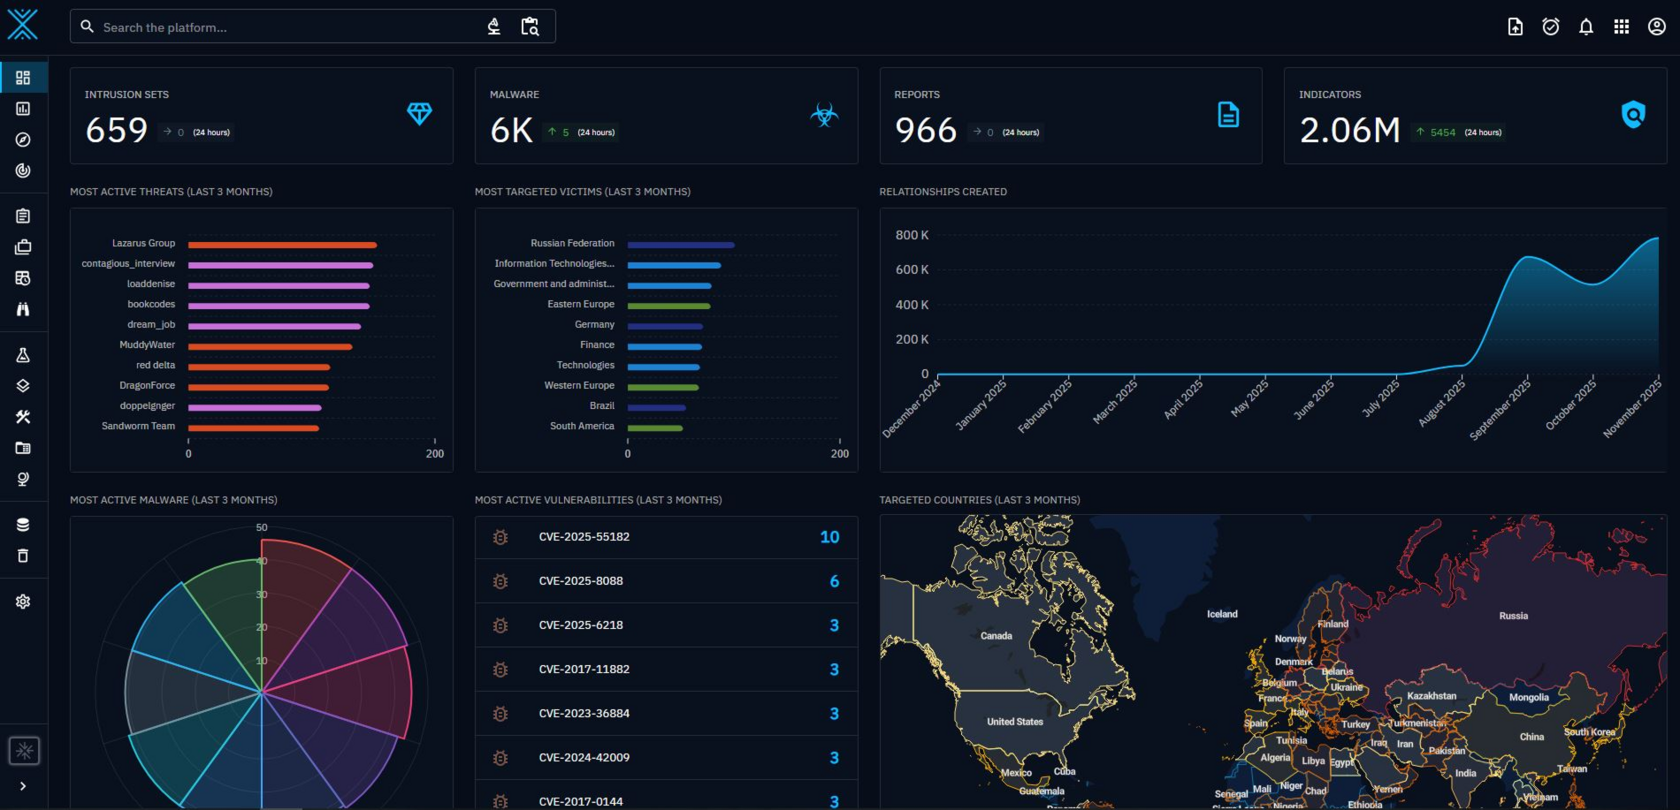Open the bar chart Dashboards sidebar icon
Screen dimensions: 1680x810
[x=23, y=109]
